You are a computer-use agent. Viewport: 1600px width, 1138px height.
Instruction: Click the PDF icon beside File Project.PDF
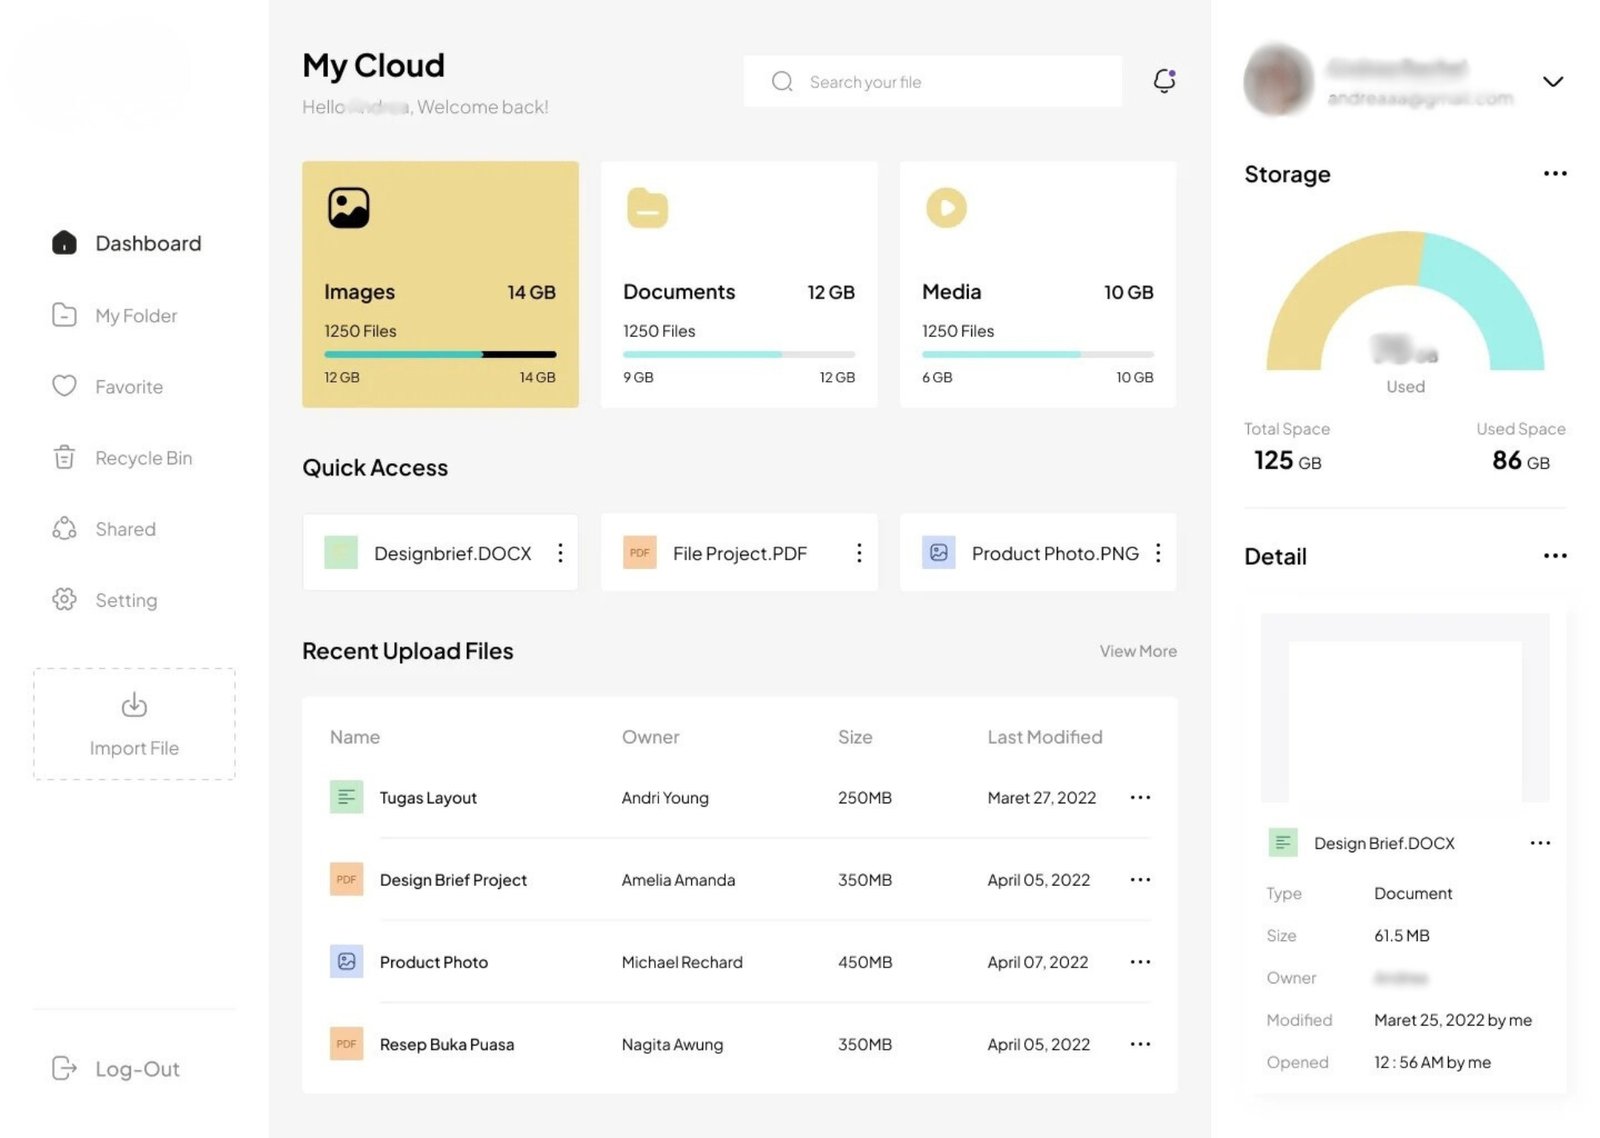(x=639, y=553)
